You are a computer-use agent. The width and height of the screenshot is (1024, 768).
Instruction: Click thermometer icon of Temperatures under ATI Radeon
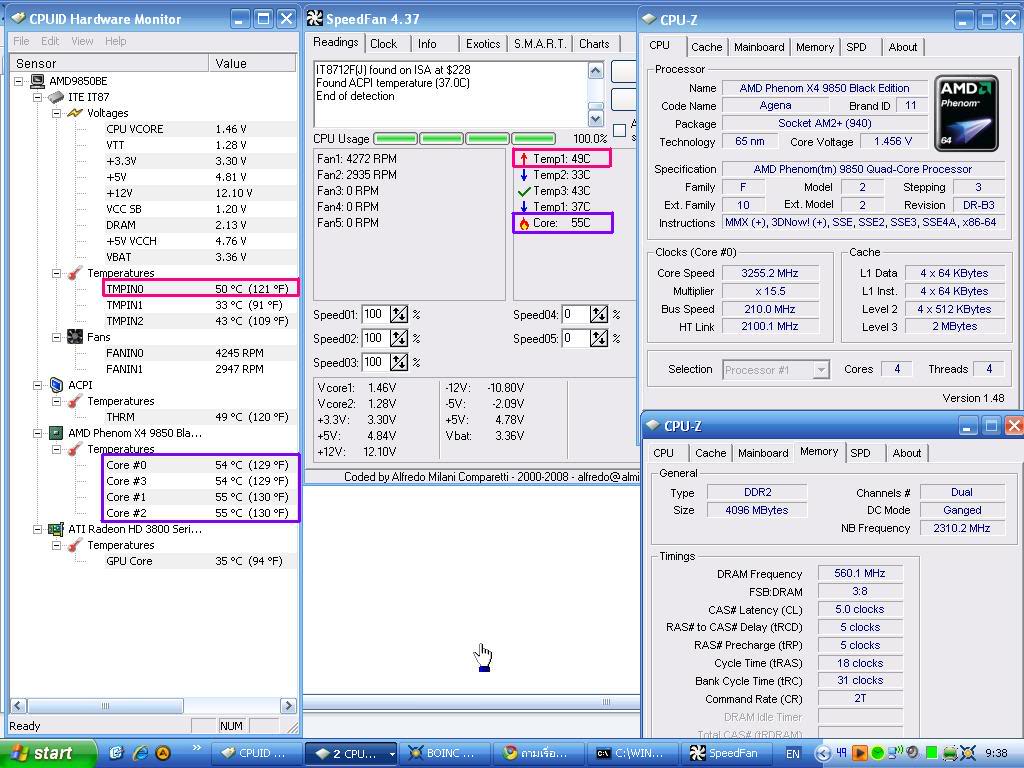(x=75, y=545)
